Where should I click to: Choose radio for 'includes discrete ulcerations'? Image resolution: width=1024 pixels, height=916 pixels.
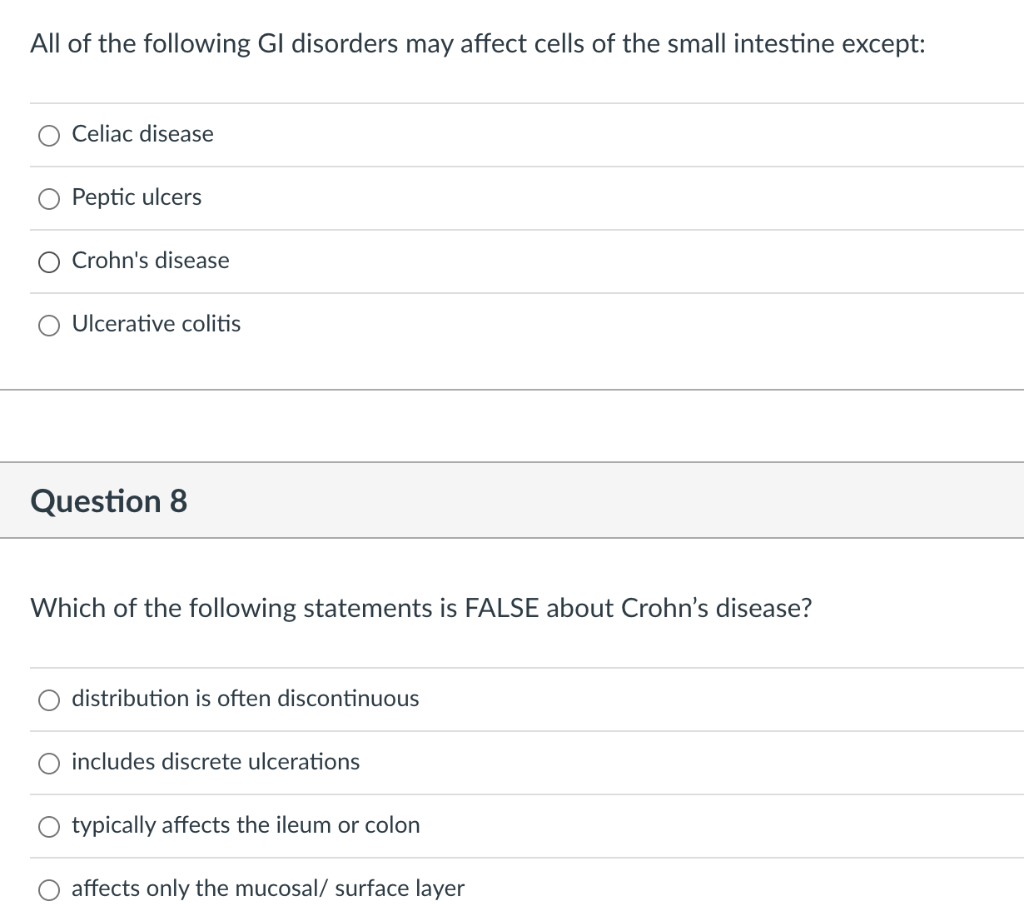(49, 763)
